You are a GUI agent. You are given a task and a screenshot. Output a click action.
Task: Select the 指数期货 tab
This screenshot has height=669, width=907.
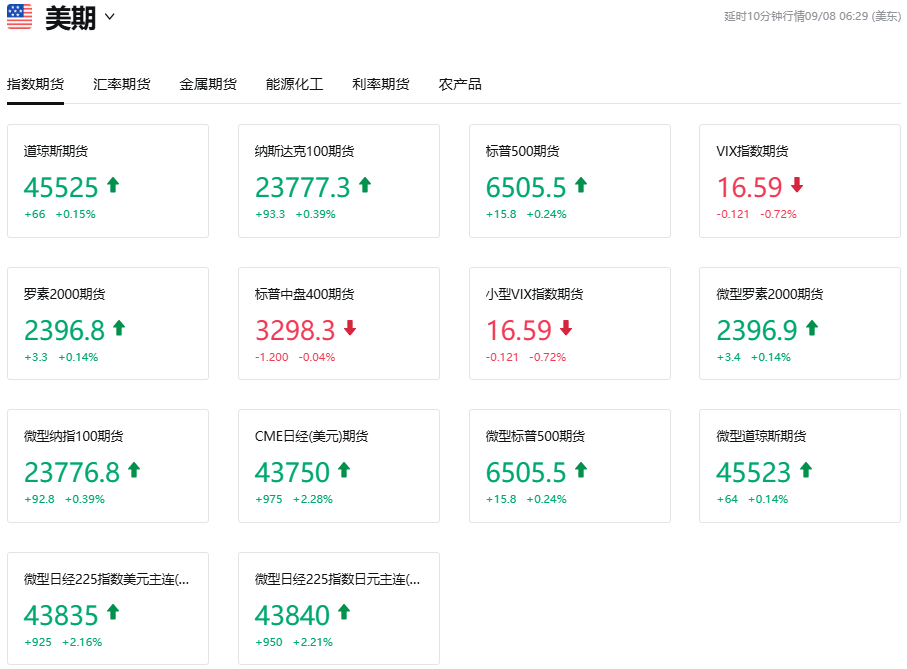pyautogui.click(x=35, y=84)
